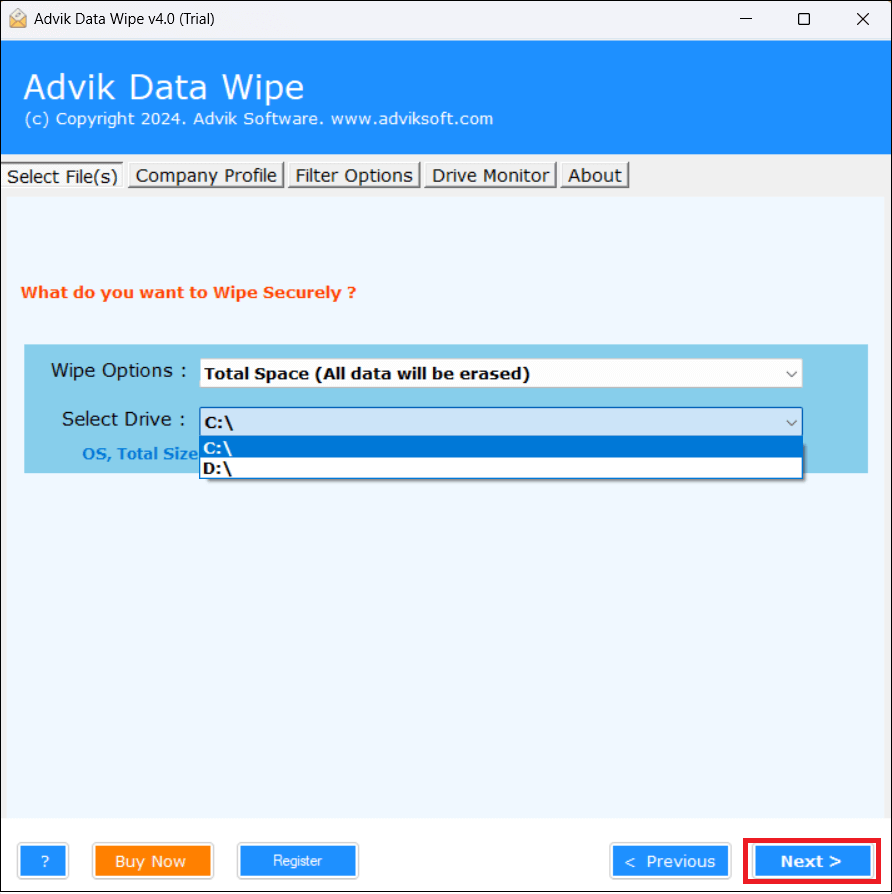The image size is (892, 894).
Task: Go to the Filter Options tab
Action: pos(354,176)
